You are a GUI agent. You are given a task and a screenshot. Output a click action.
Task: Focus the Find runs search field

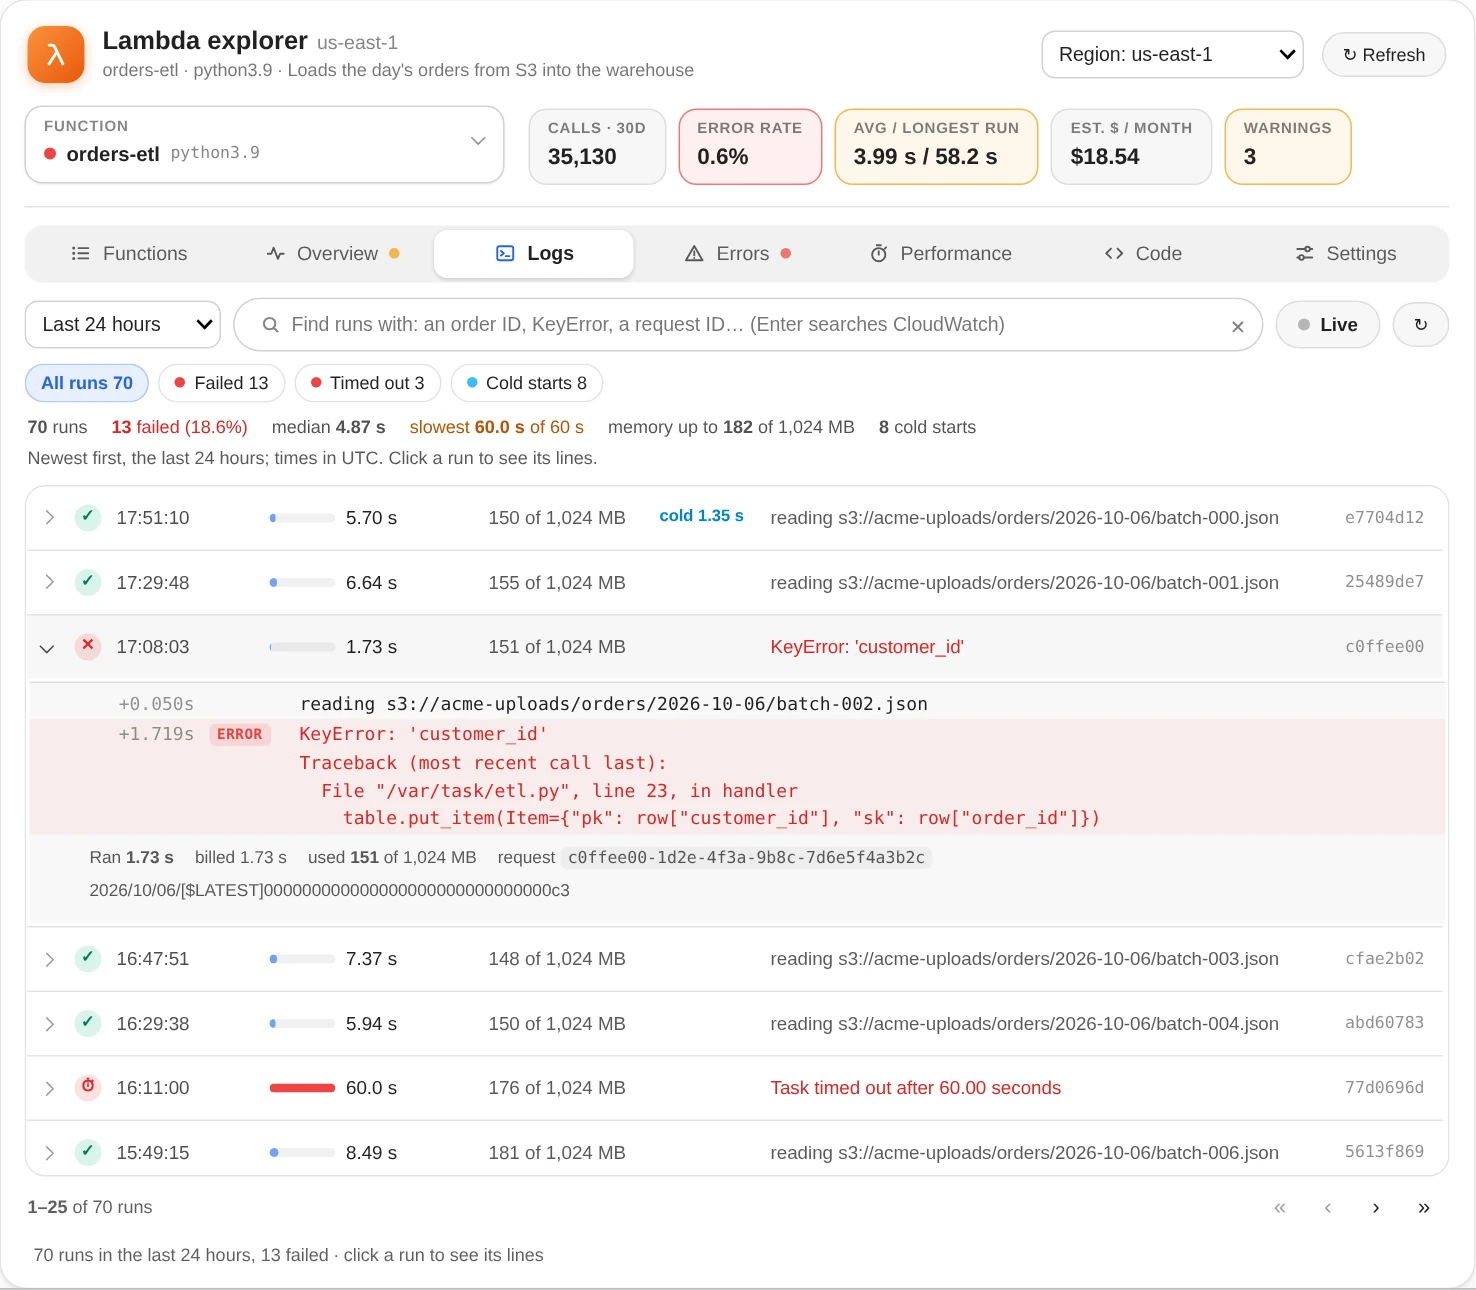(x=748, y=325)
